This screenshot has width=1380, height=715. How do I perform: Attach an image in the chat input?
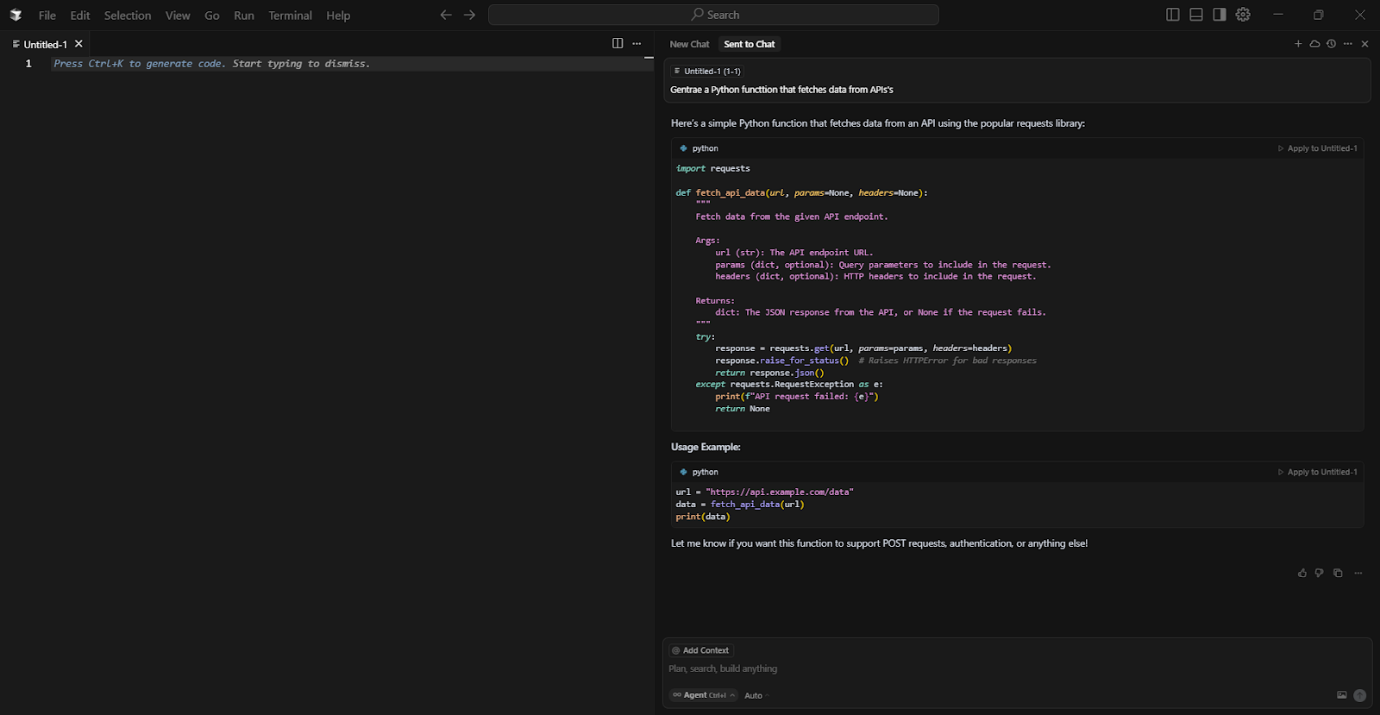[x=1342, y=695]
